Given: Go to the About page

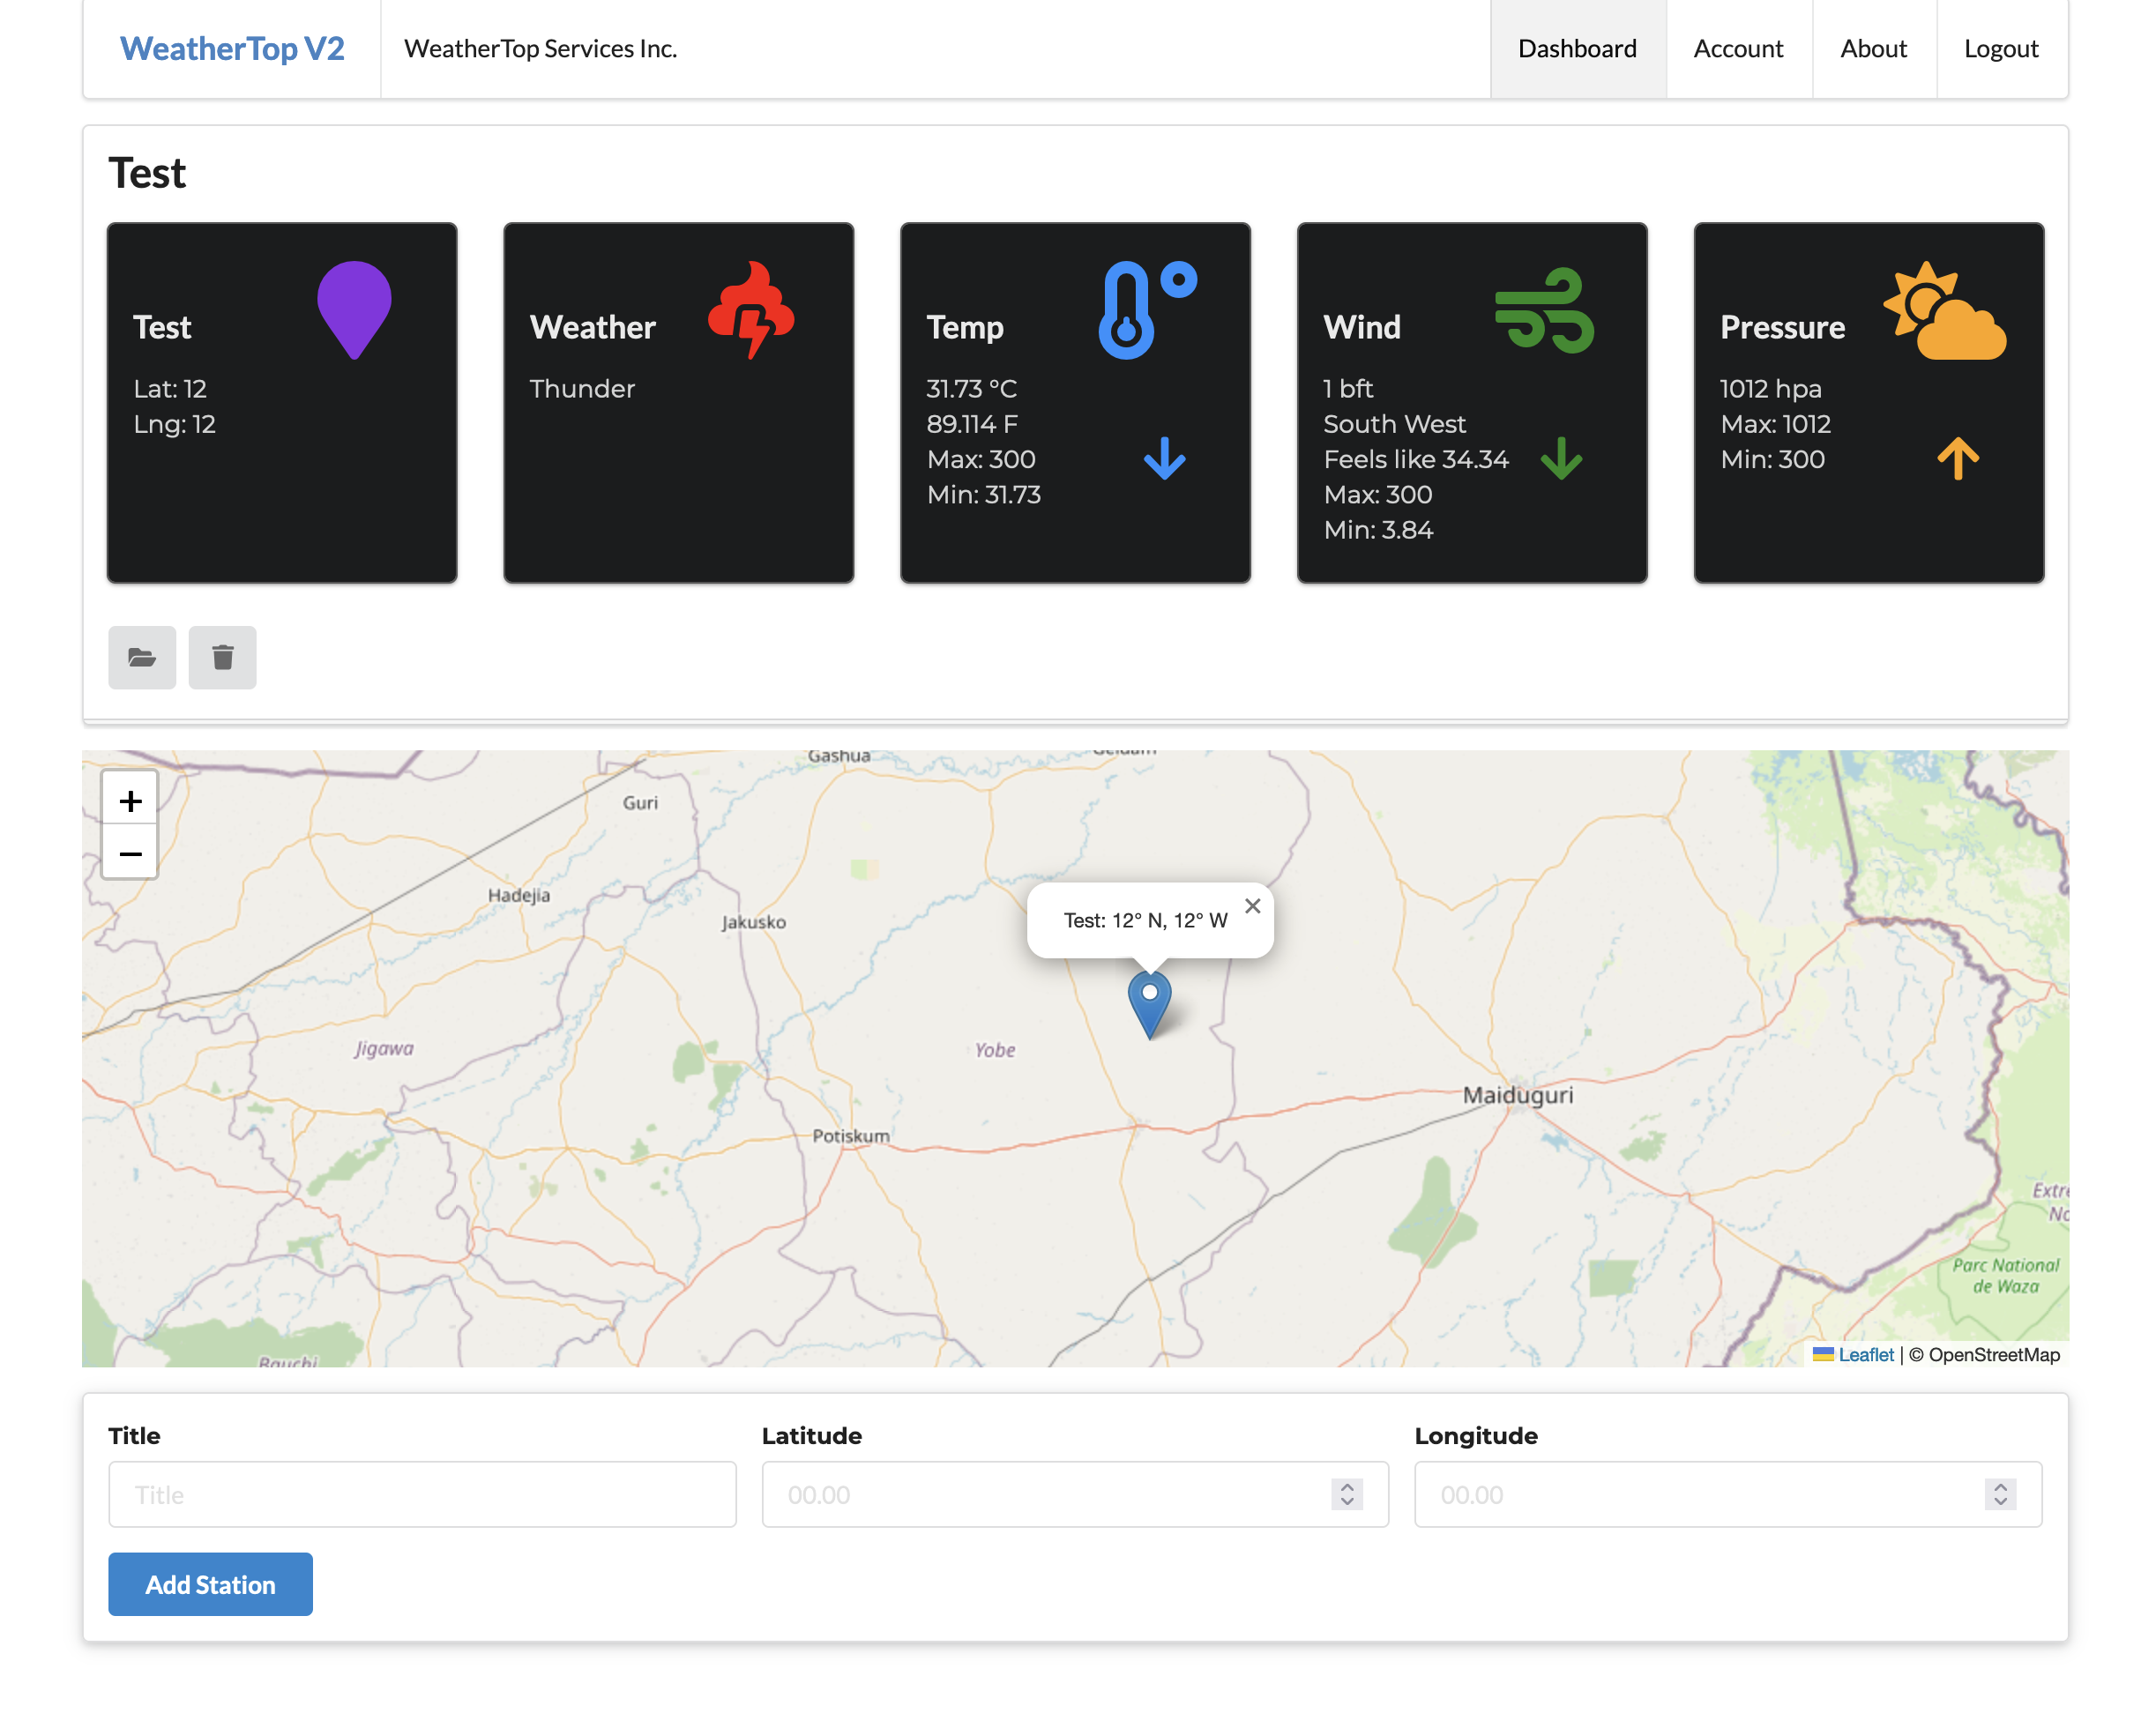Looking at the screenshot, I should click(1873, 48).
